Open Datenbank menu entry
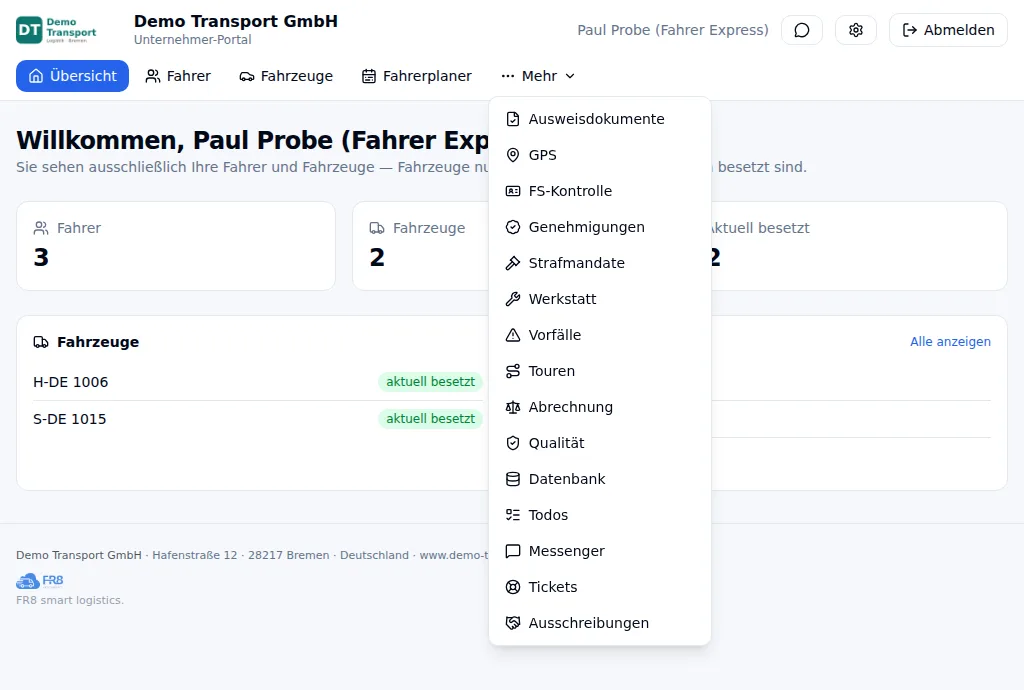The image size is (1024, 690). tap(600, 478)
